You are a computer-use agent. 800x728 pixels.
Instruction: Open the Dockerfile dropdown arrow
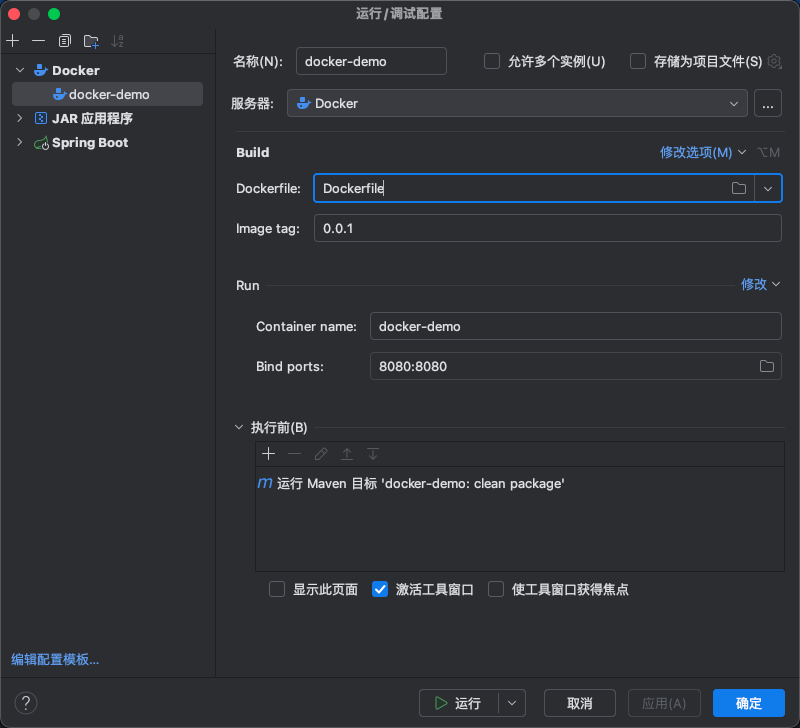pyautogui.click(x=768, y=188)
